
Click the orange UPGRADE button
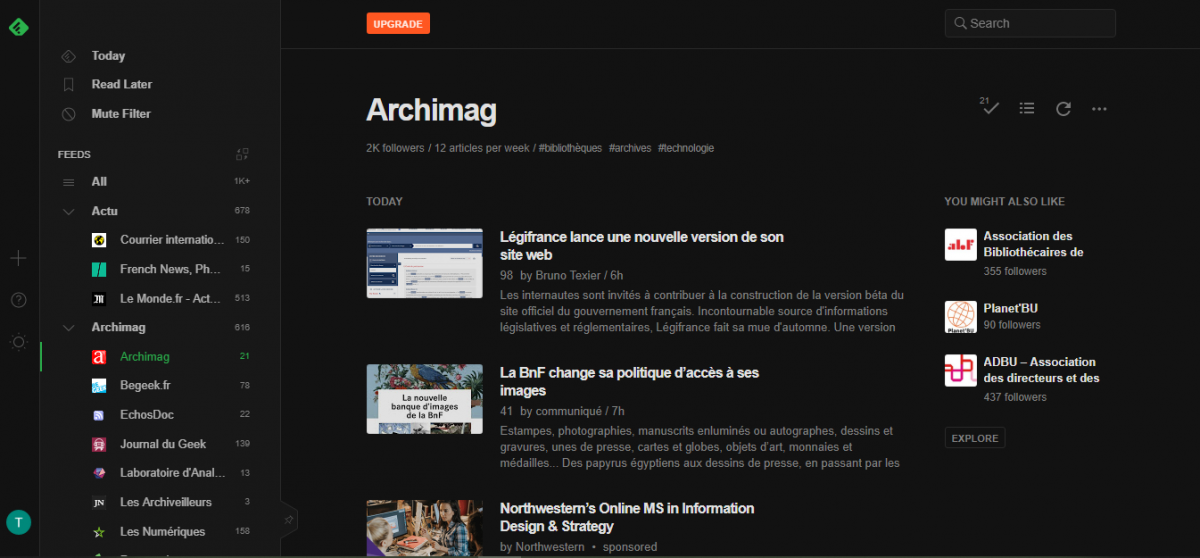[398, 23]
